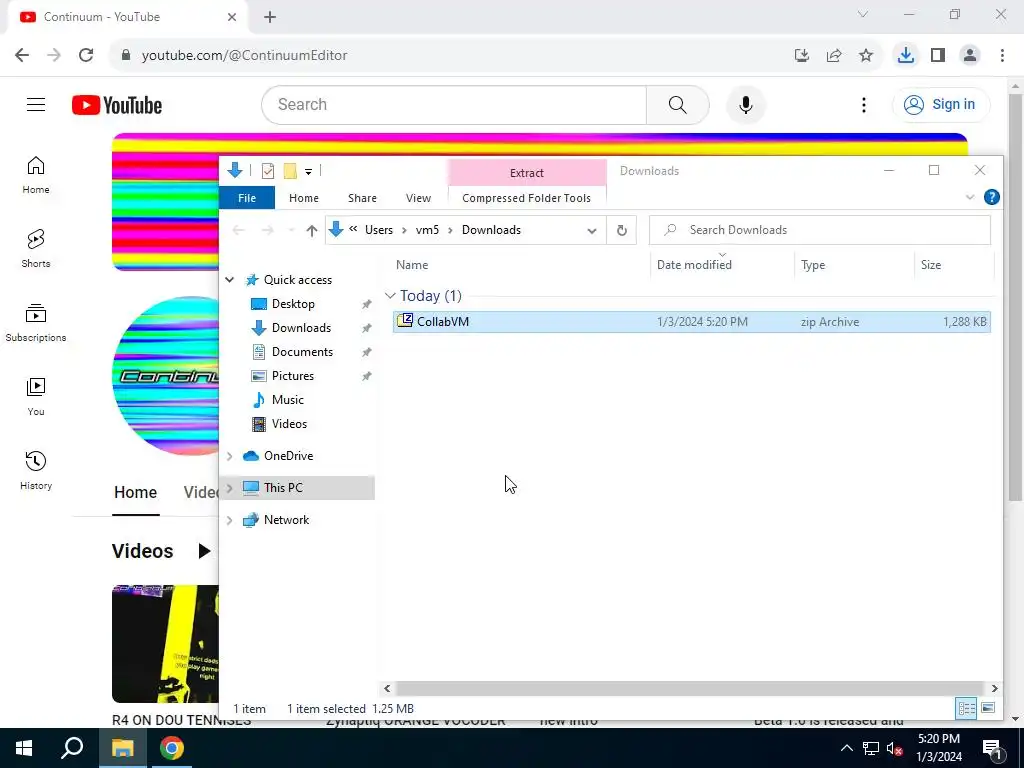Reload the YouTube page

(86, 56)
